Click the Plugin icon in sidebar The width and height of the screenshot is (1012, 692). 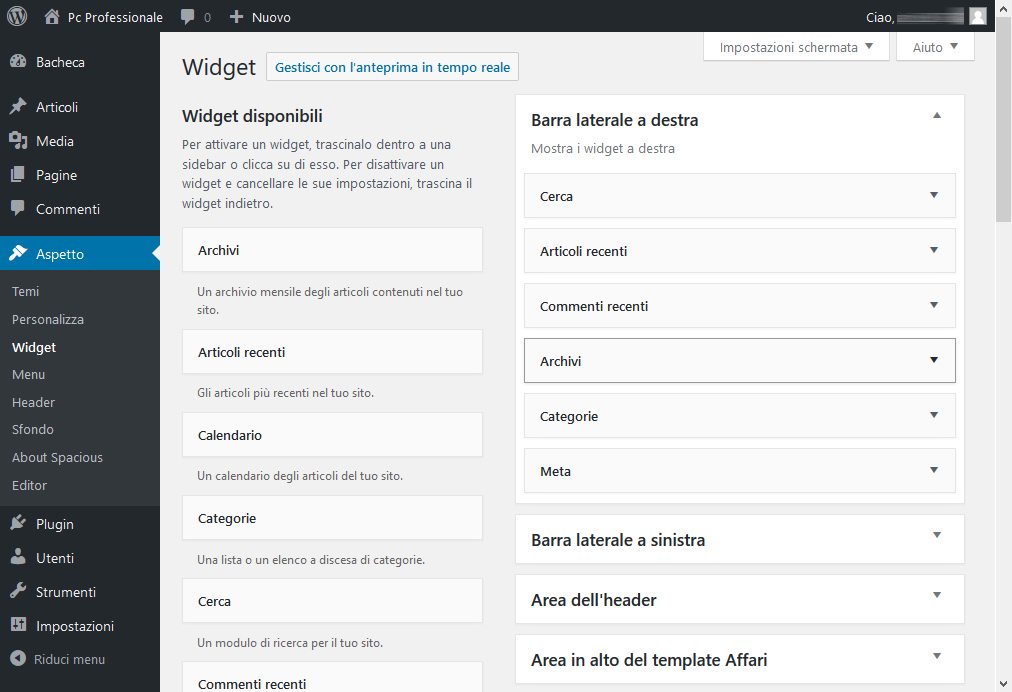click(x=18, y=524)
